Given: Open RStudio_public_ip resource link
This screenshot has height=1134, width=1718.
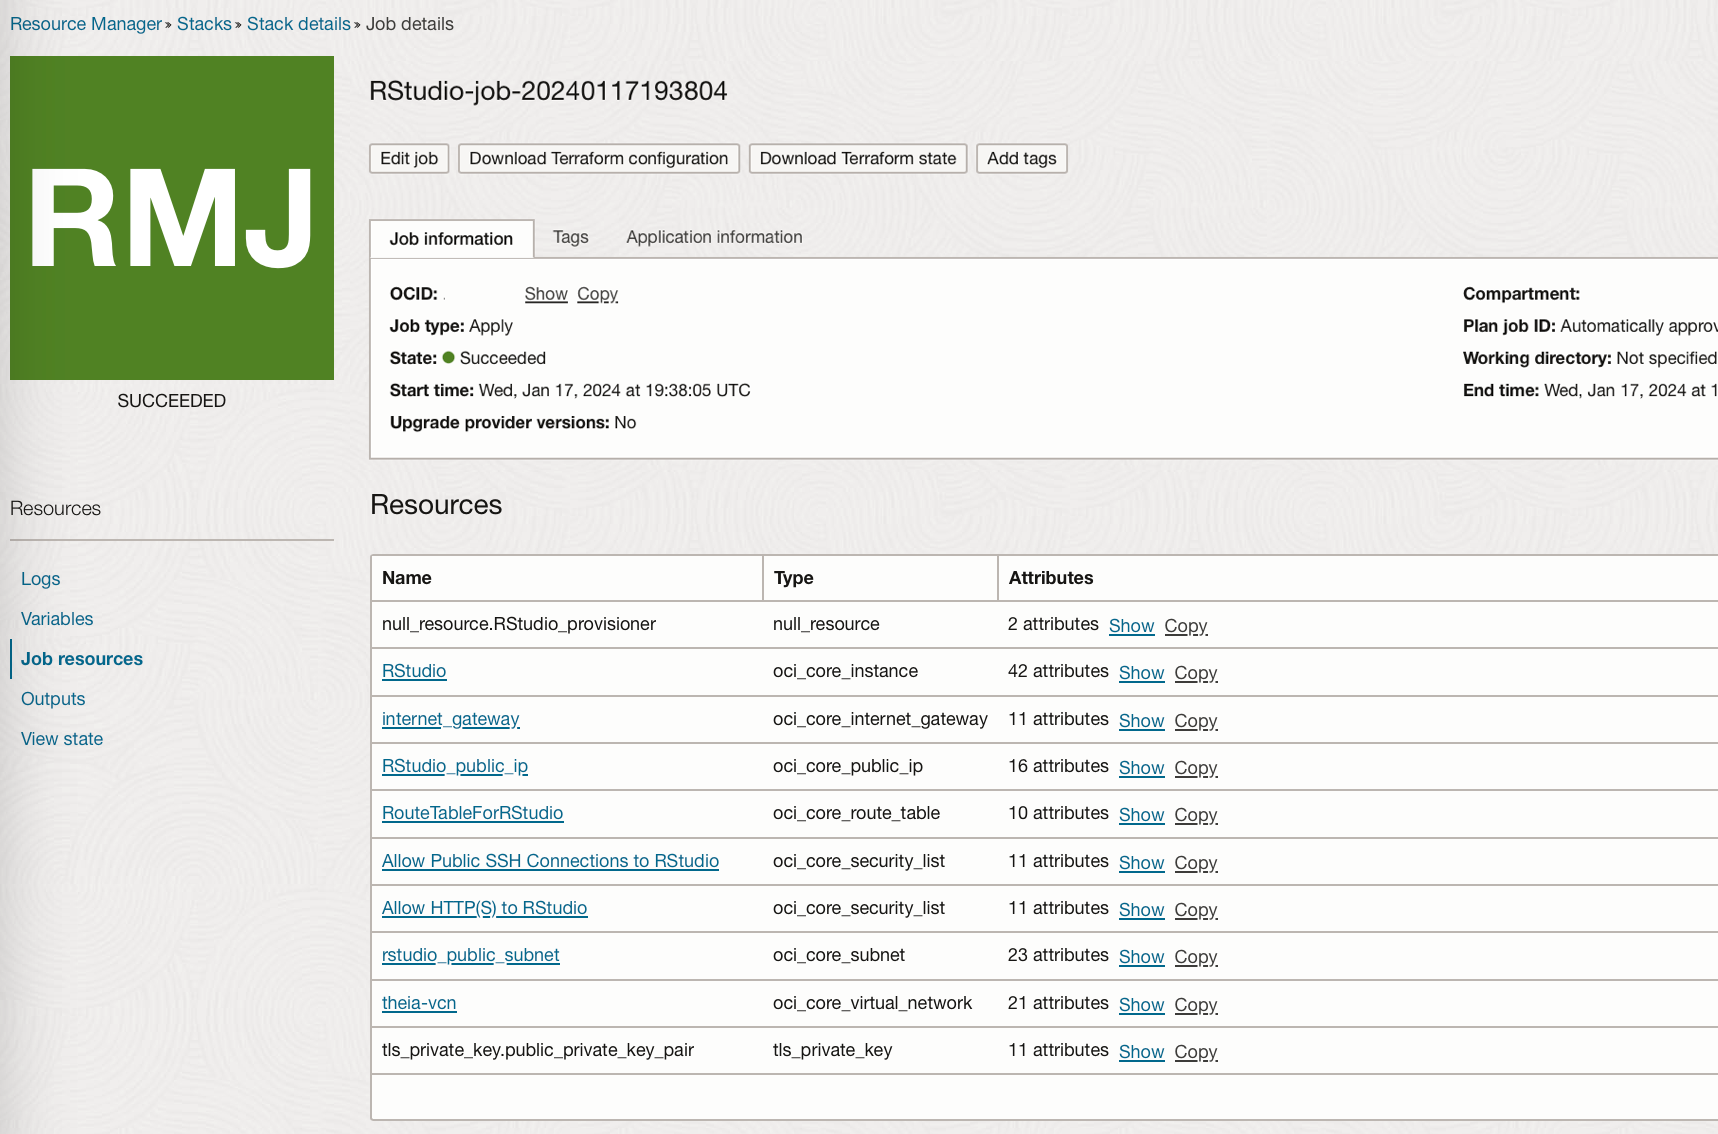Looking at the screenshot, I should tap(455, 766).
